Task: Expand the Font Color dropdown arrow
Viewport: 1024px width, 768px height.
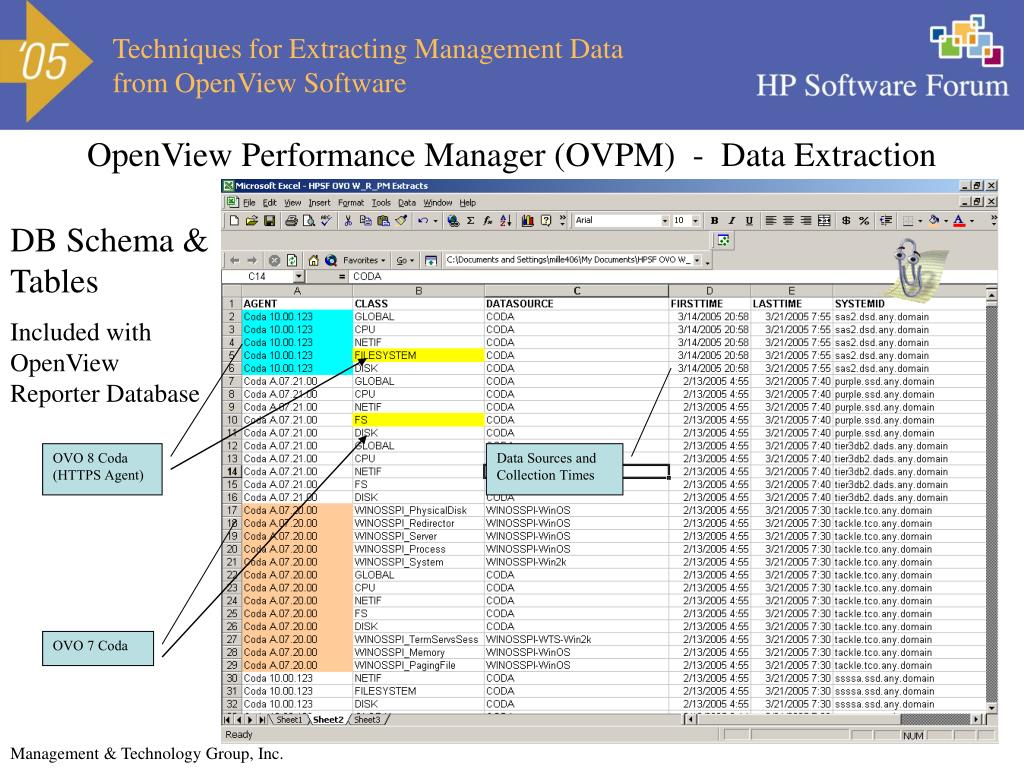Action: pyautogui.click(x=972, y=221)
